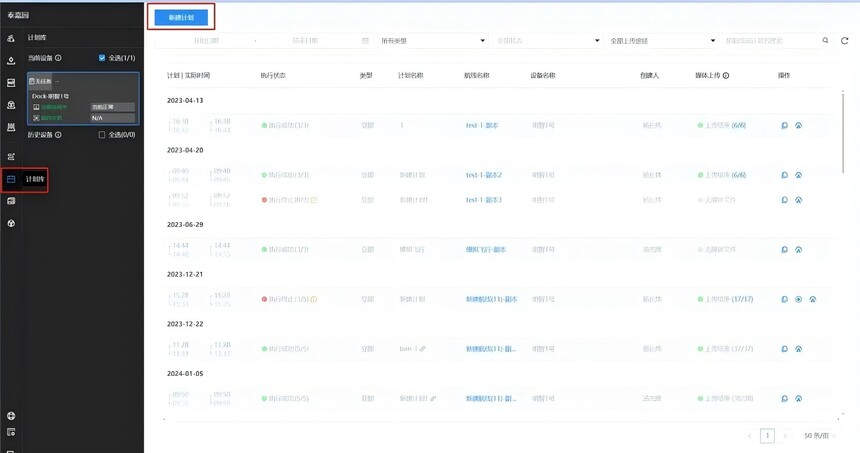This screenshot has width=860, height=453.
Task: Click second action icon in test-1-副本3 row
Action: 799,200
